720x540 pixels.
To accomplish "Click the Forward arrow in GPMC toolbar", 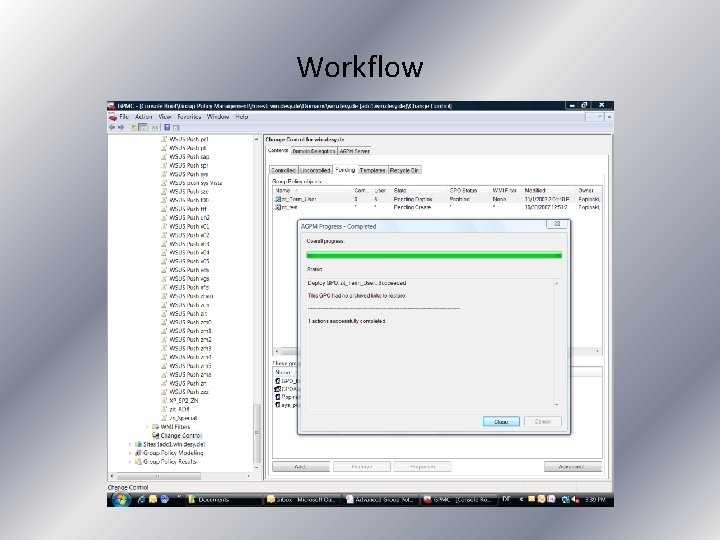I will pos(121,128).
